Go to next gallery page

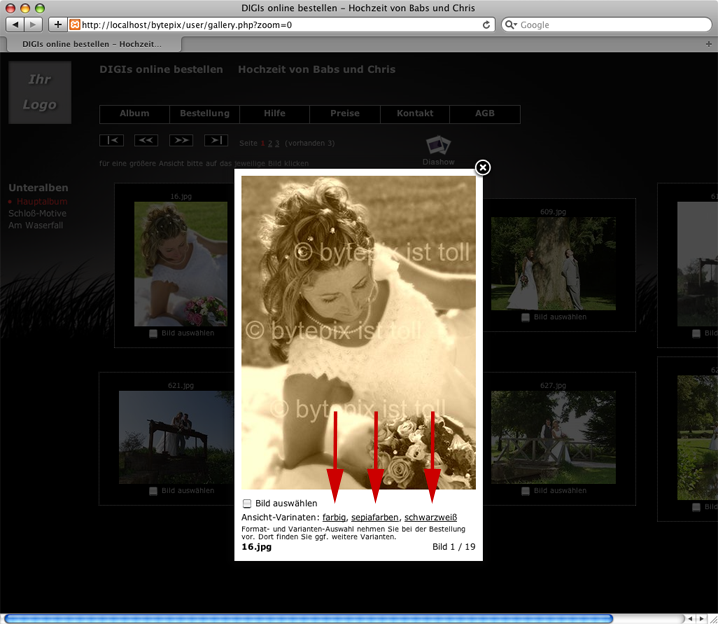(181, 140)
